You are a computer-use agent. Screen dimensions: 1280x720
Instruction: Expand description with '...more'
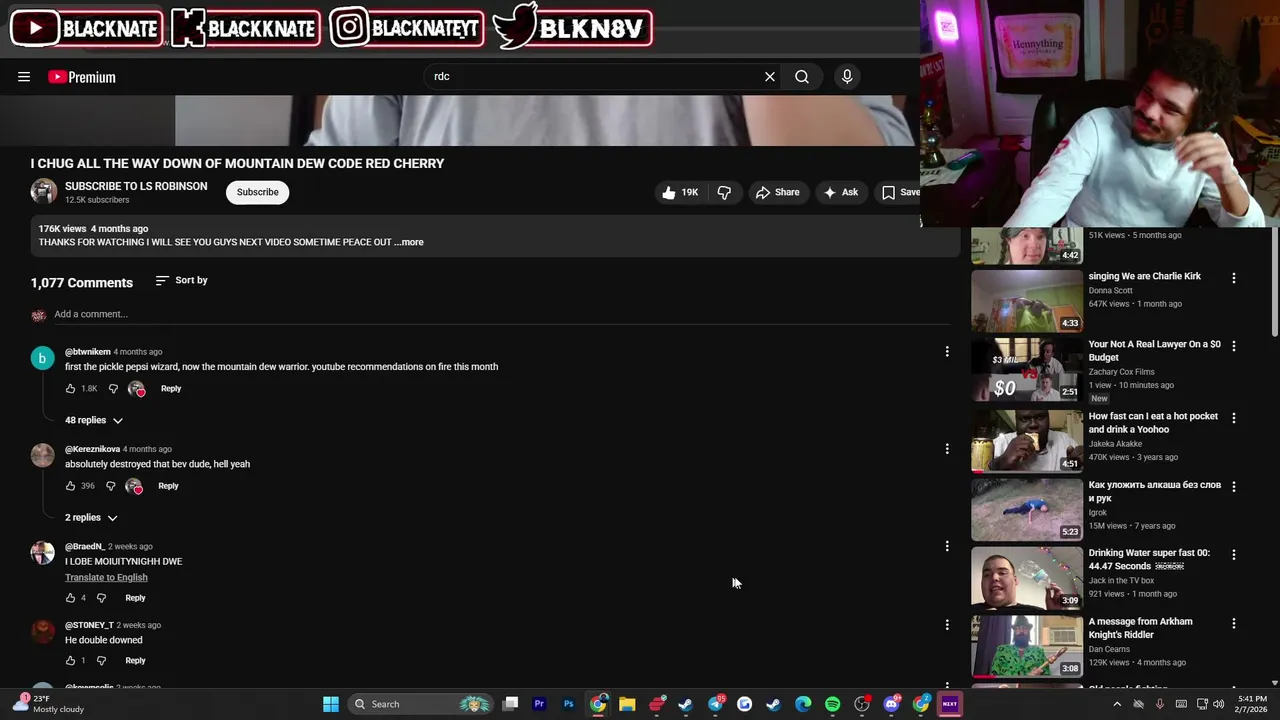[409, 242]
